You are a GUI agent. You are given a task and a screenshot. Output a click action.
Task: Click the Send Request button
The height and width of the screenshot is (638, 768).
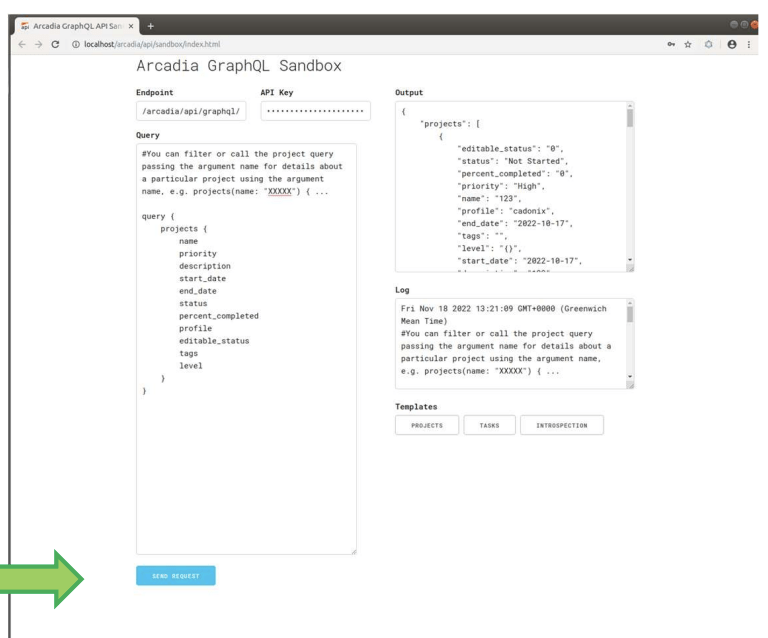(175, 576)
